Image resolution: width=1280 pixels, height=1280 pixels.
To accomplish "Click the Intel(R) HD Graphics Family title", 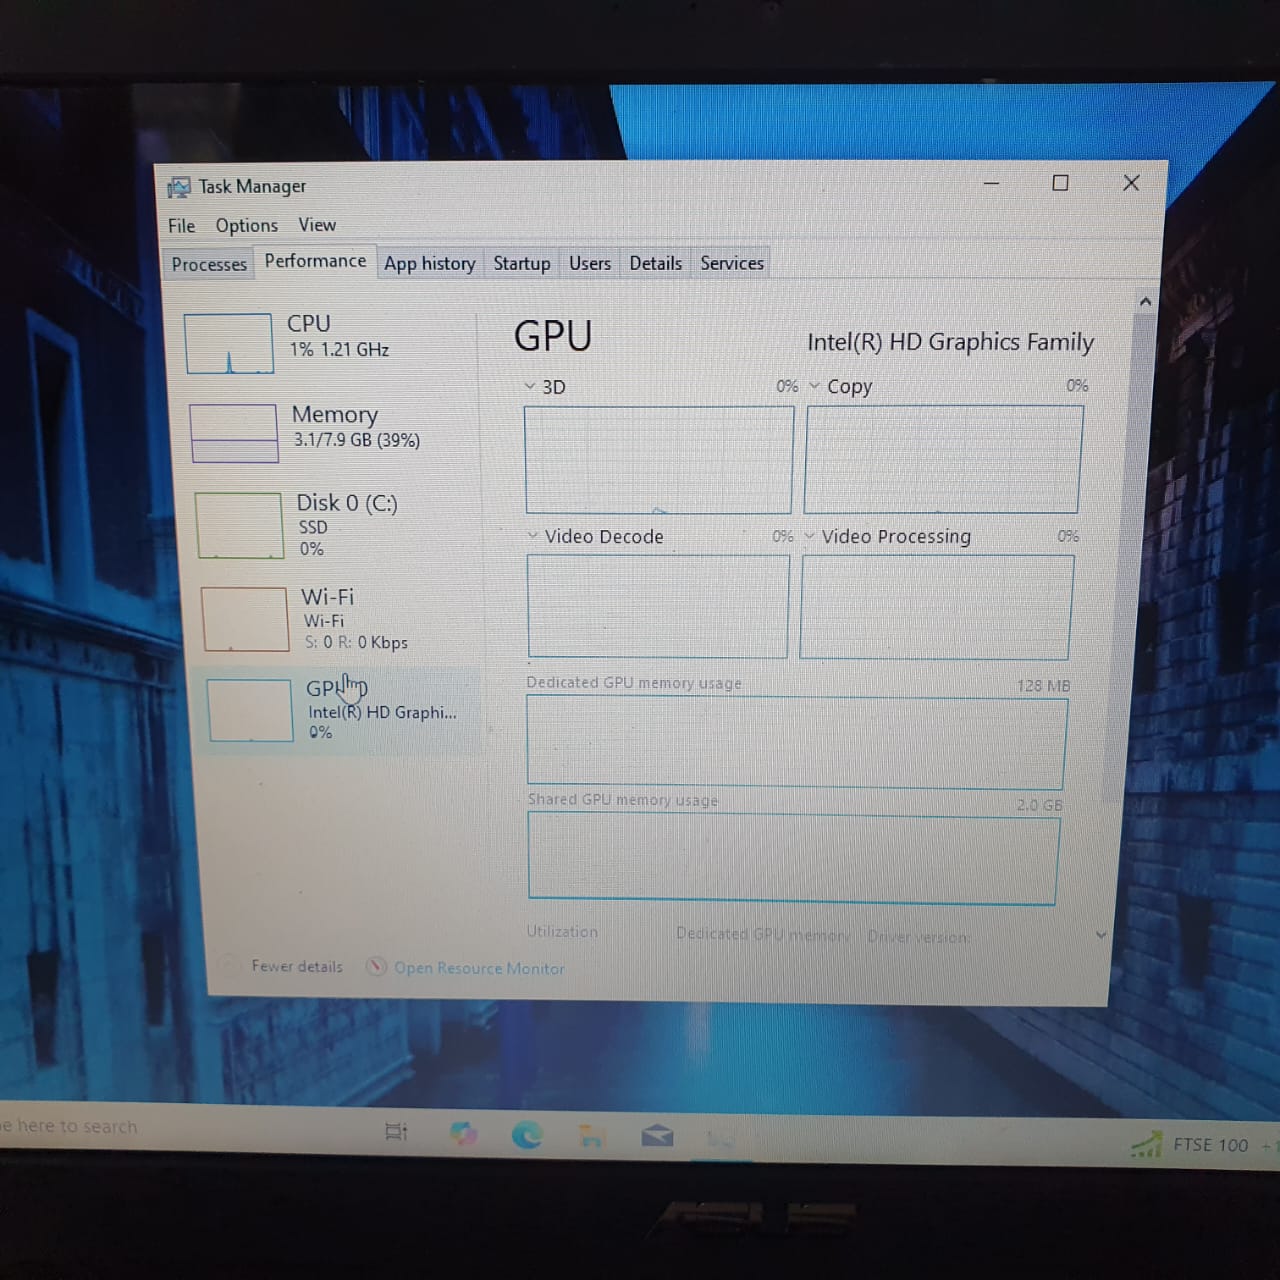I will pyautogui.click(x=950, y=342).
